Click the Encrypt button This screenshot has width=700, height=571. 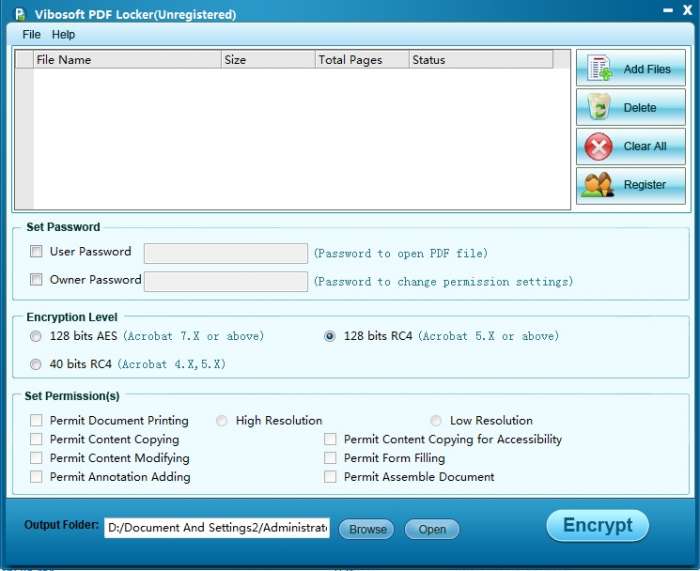(x=597, y=525)
